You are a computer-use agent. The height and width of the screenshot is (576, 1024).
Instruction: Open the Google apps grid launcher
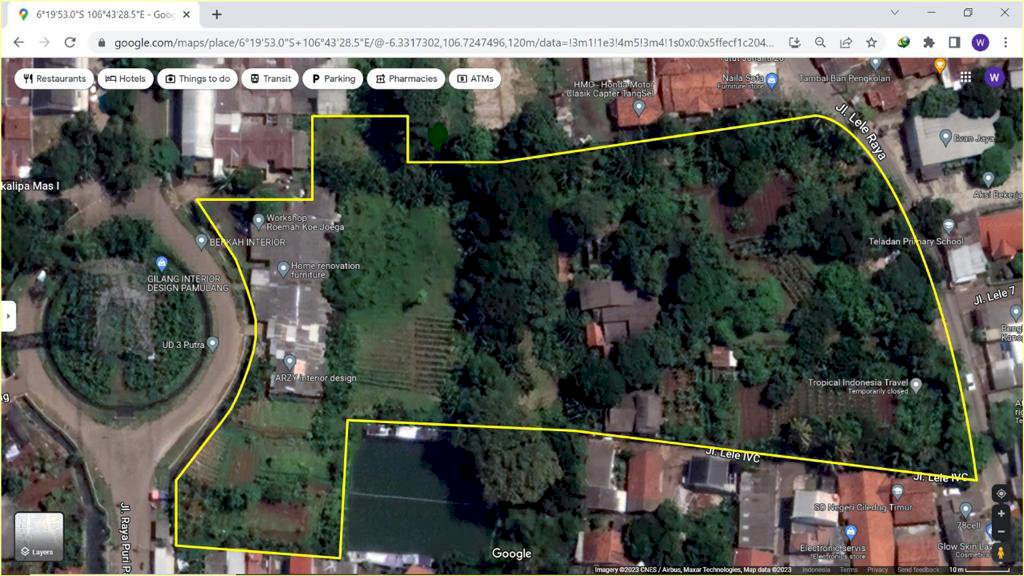tap(966, 76)
